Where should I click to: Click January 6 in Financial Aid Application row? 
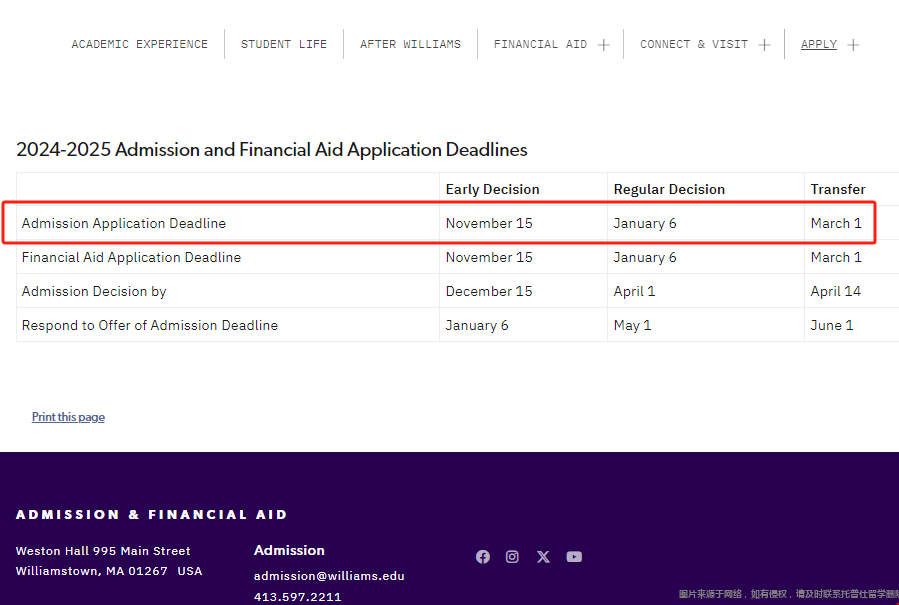coord(645,257)
